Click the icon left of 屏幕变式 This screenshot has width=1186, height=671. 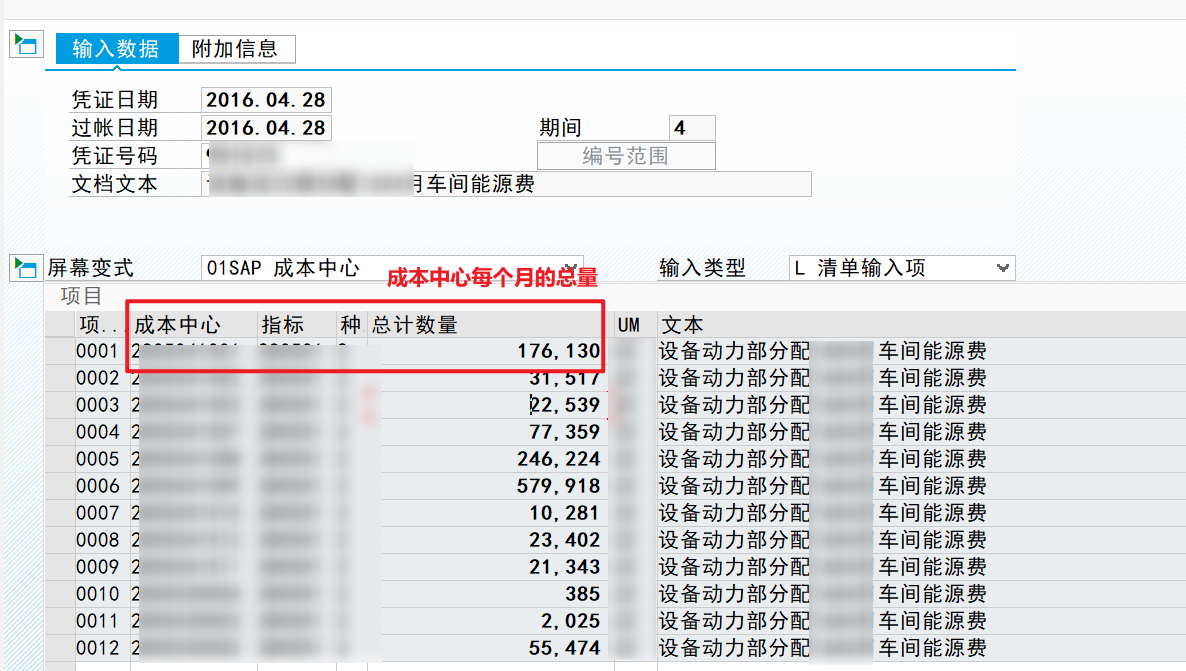click(x=26, y=267)
